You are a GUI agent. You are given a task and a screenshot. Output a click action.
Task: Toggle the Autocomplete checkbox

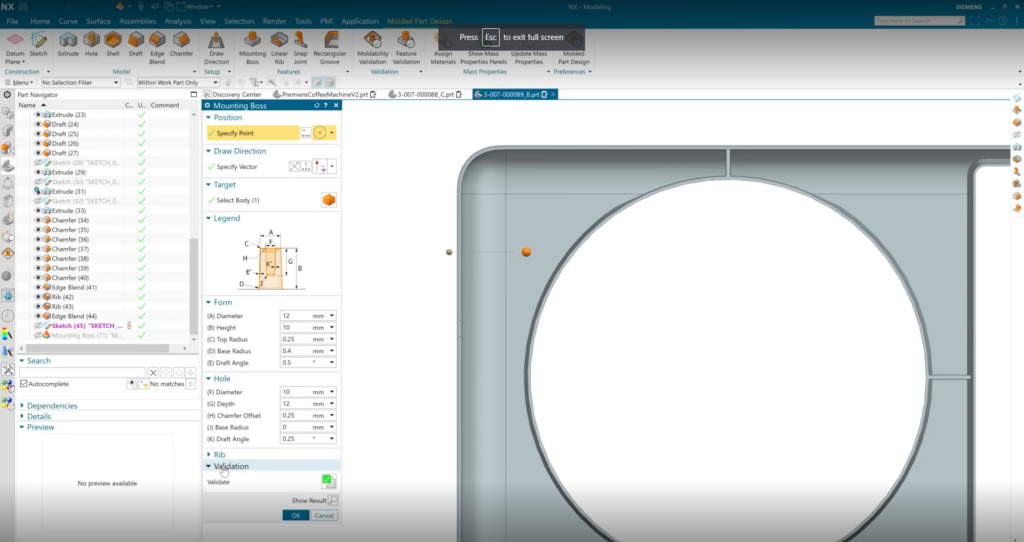[x=25, y=384]
